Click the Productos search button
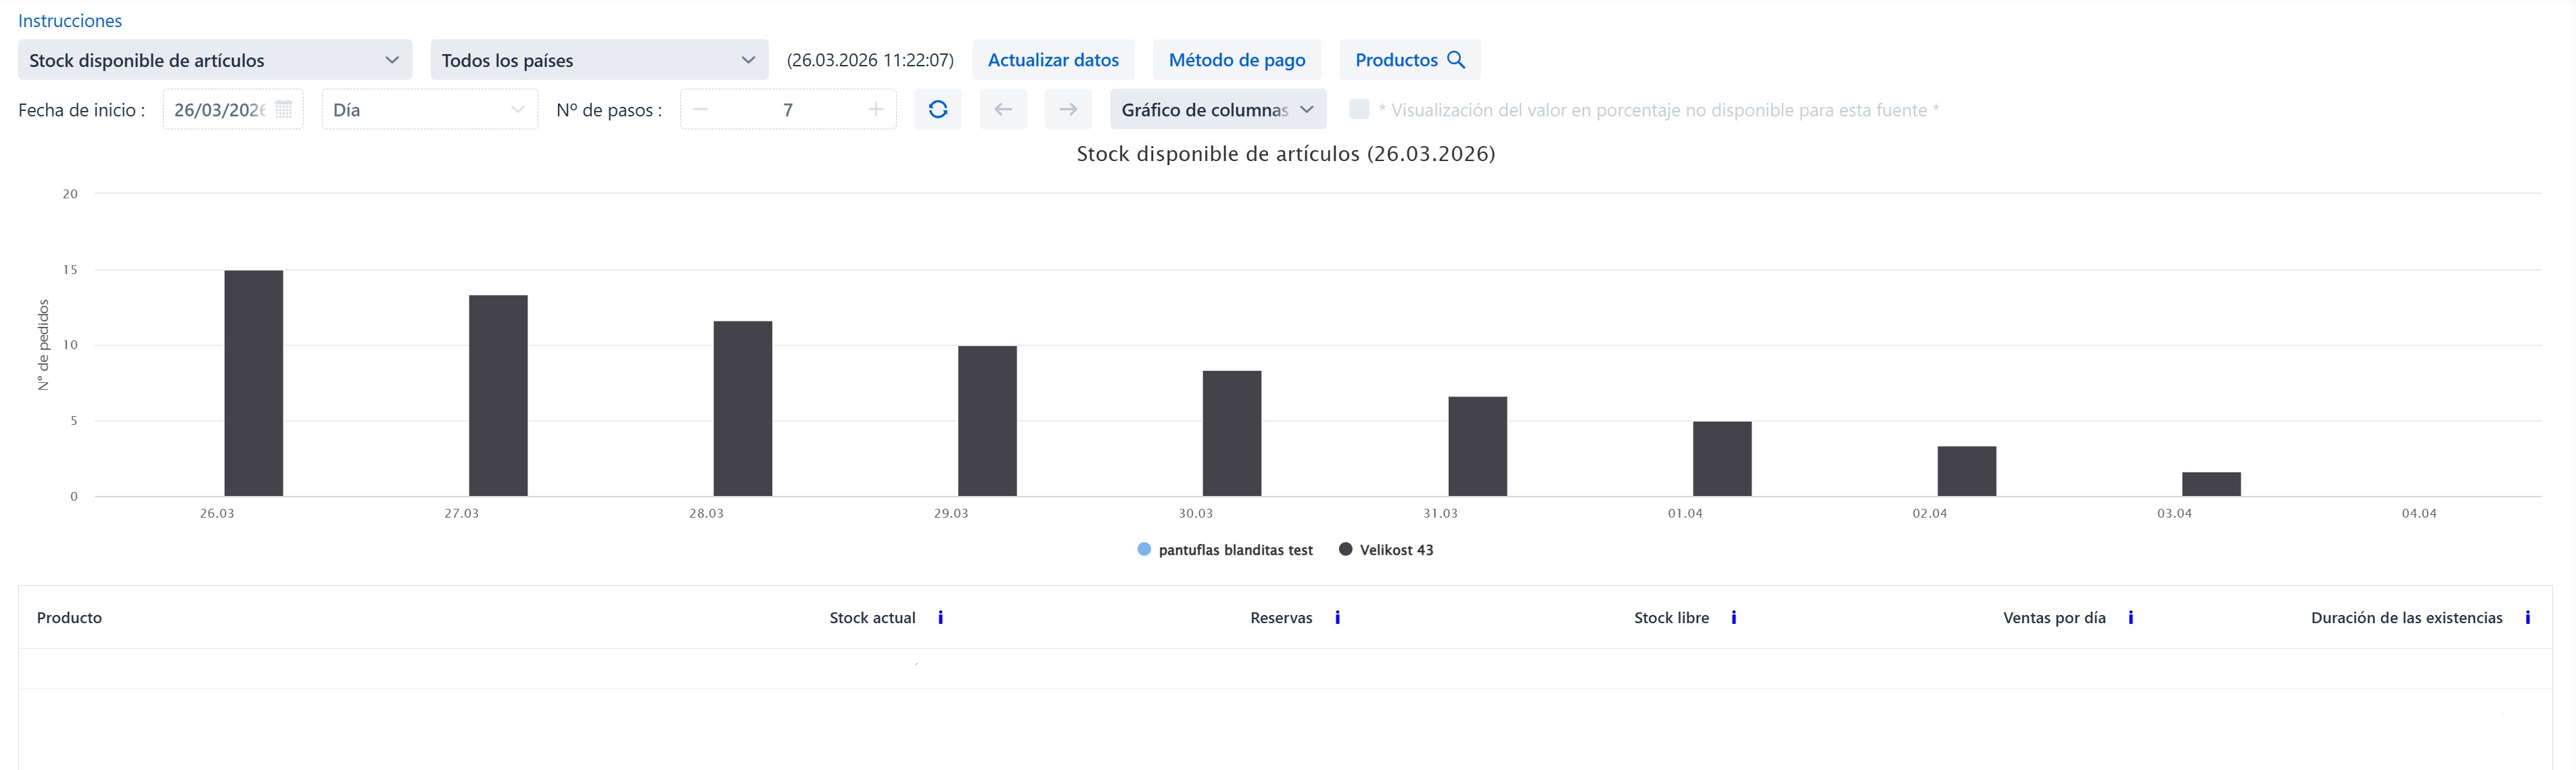Viewport: 2576px width, 770px height. 1409,60
